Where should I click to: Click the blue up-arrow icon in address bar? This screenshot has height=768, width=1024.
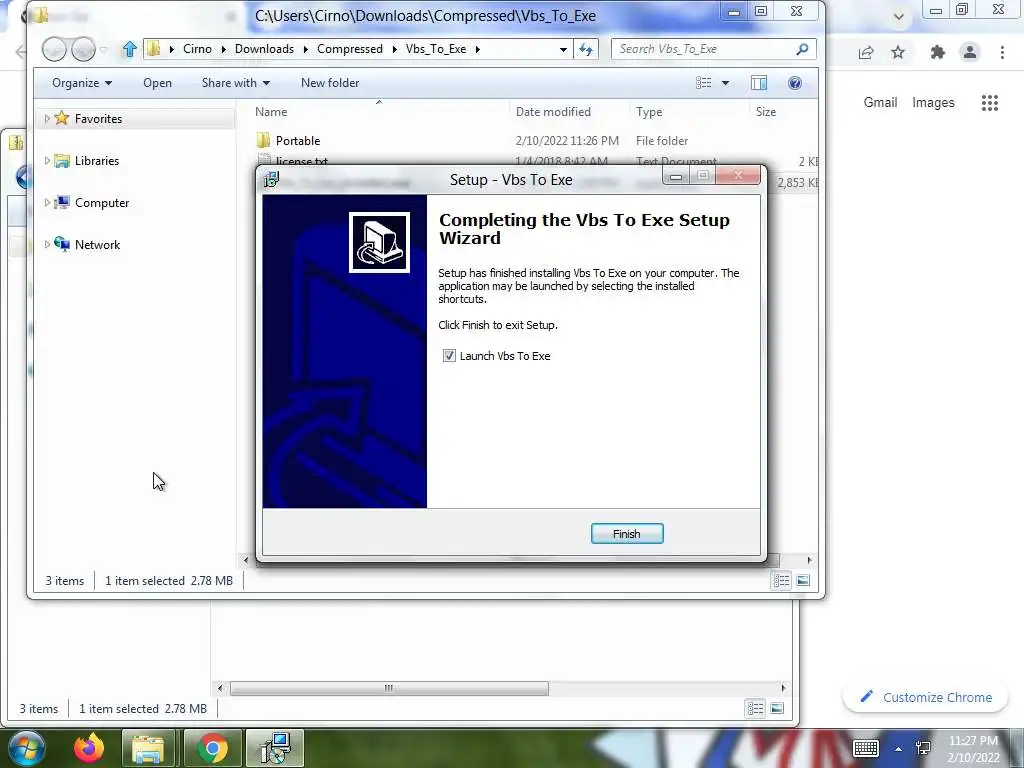coord(129,49)
